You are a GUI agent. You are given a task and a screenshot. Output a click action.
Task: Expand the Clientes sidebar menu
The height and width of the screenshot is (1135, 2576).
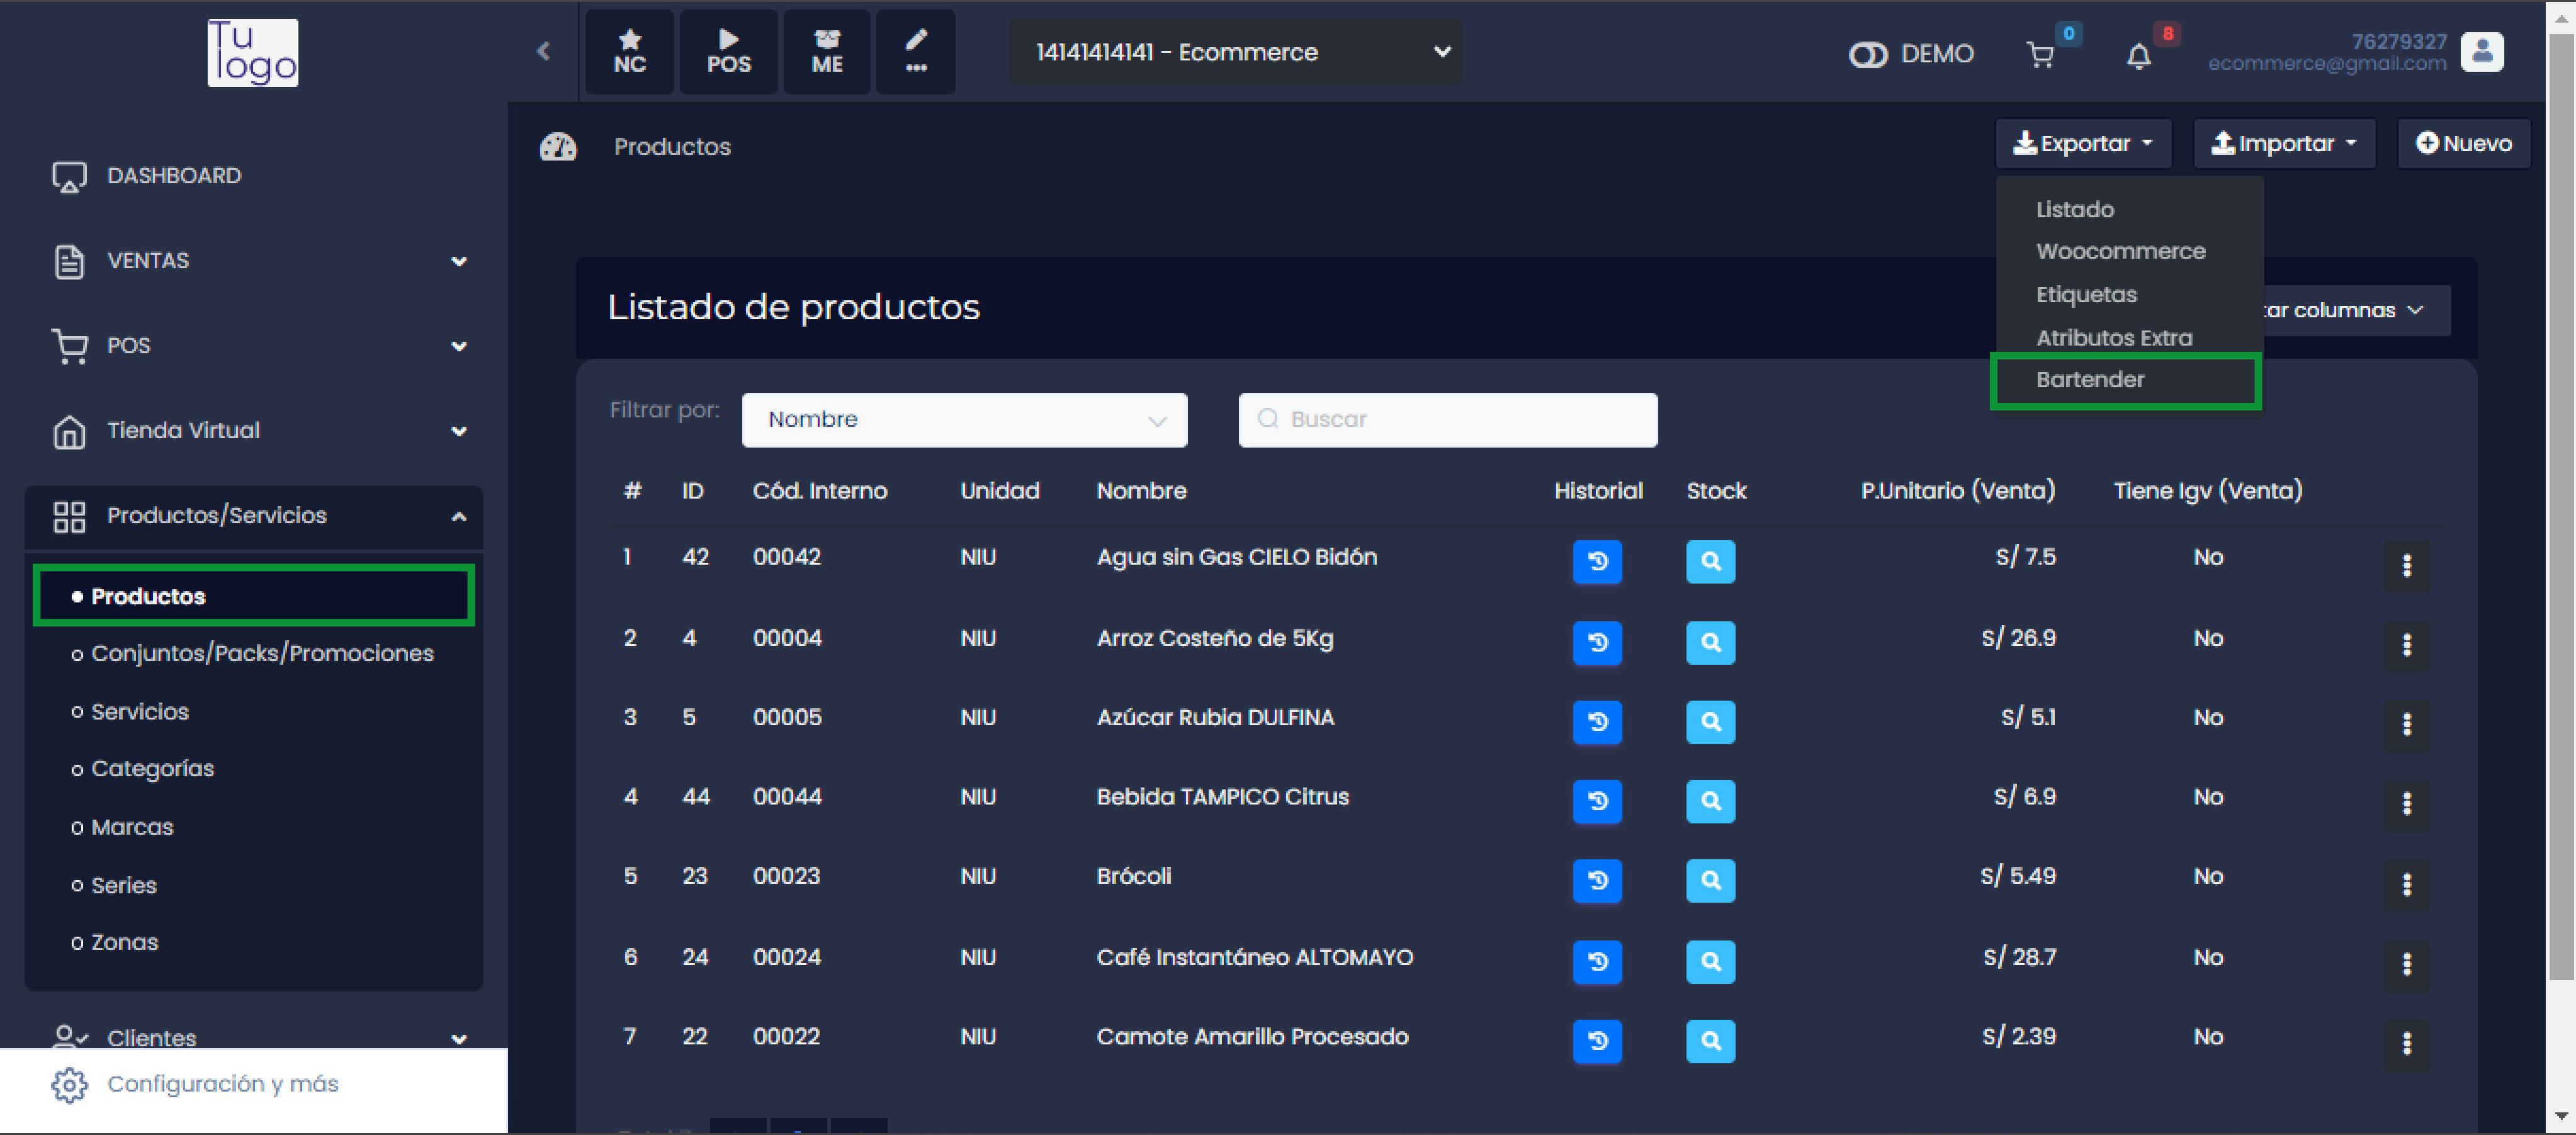coord(254,1037)
